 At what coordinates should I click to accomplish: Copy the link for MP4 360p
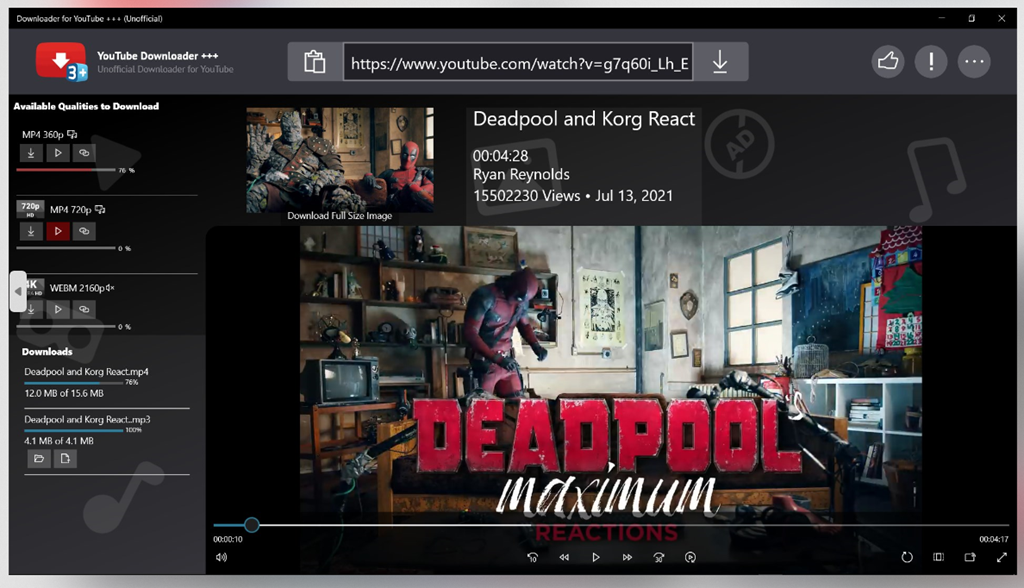(x=84, y=153)
